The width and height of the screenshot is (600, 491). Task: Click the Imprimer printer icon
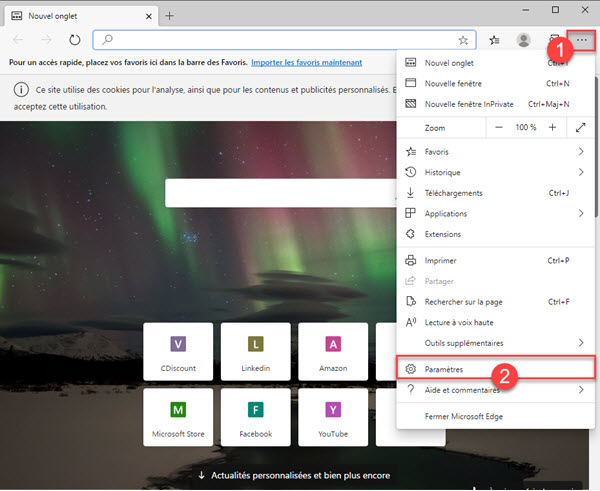click(x=411, y=261)
